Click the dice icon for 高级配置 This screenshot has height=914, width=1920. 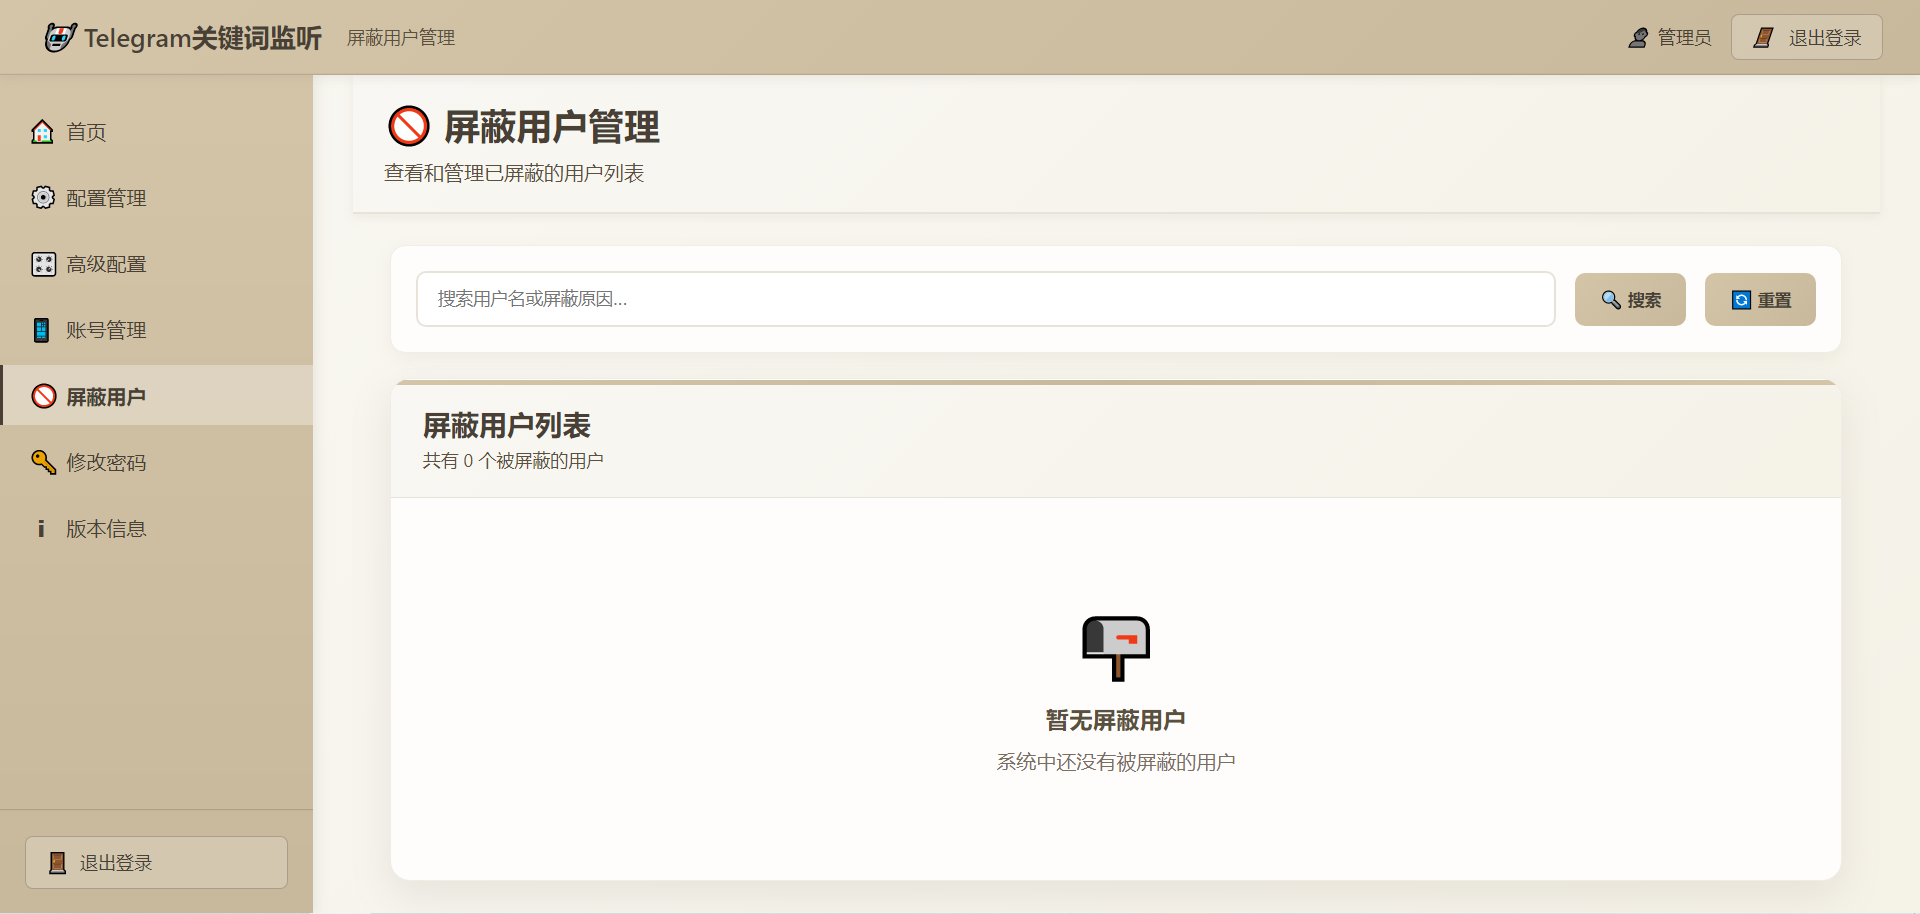[43, 264]
